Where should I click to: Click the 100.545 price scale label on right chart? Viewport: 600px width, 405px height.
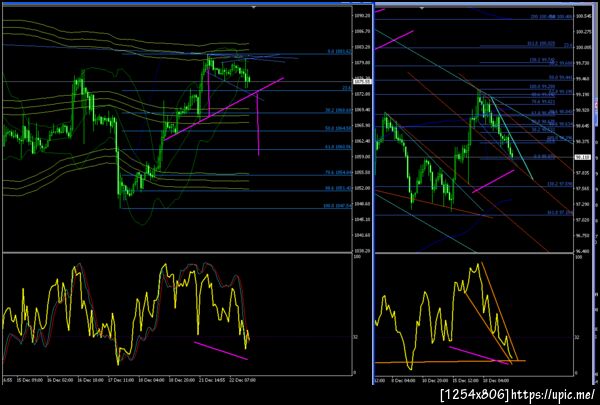[x=583, y=16]
